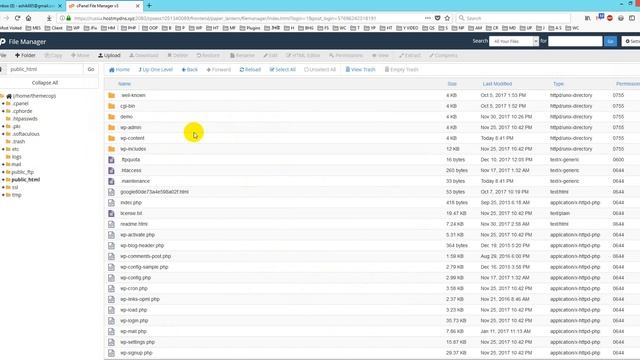Screen dimensions: 640x360
Task: Click the wp-includes folder icon
Action: pos(111,149)
